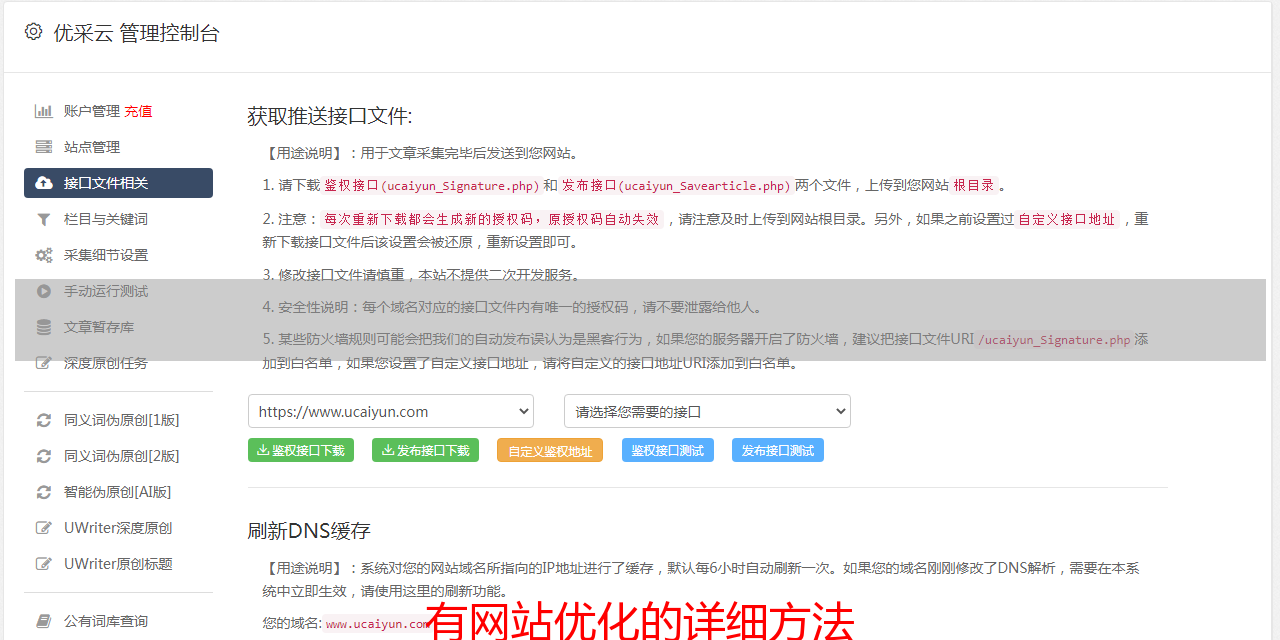Click the orange 自定义鉴权地址 button
This screenshot has height=640, width=1280.
[550, 450]
